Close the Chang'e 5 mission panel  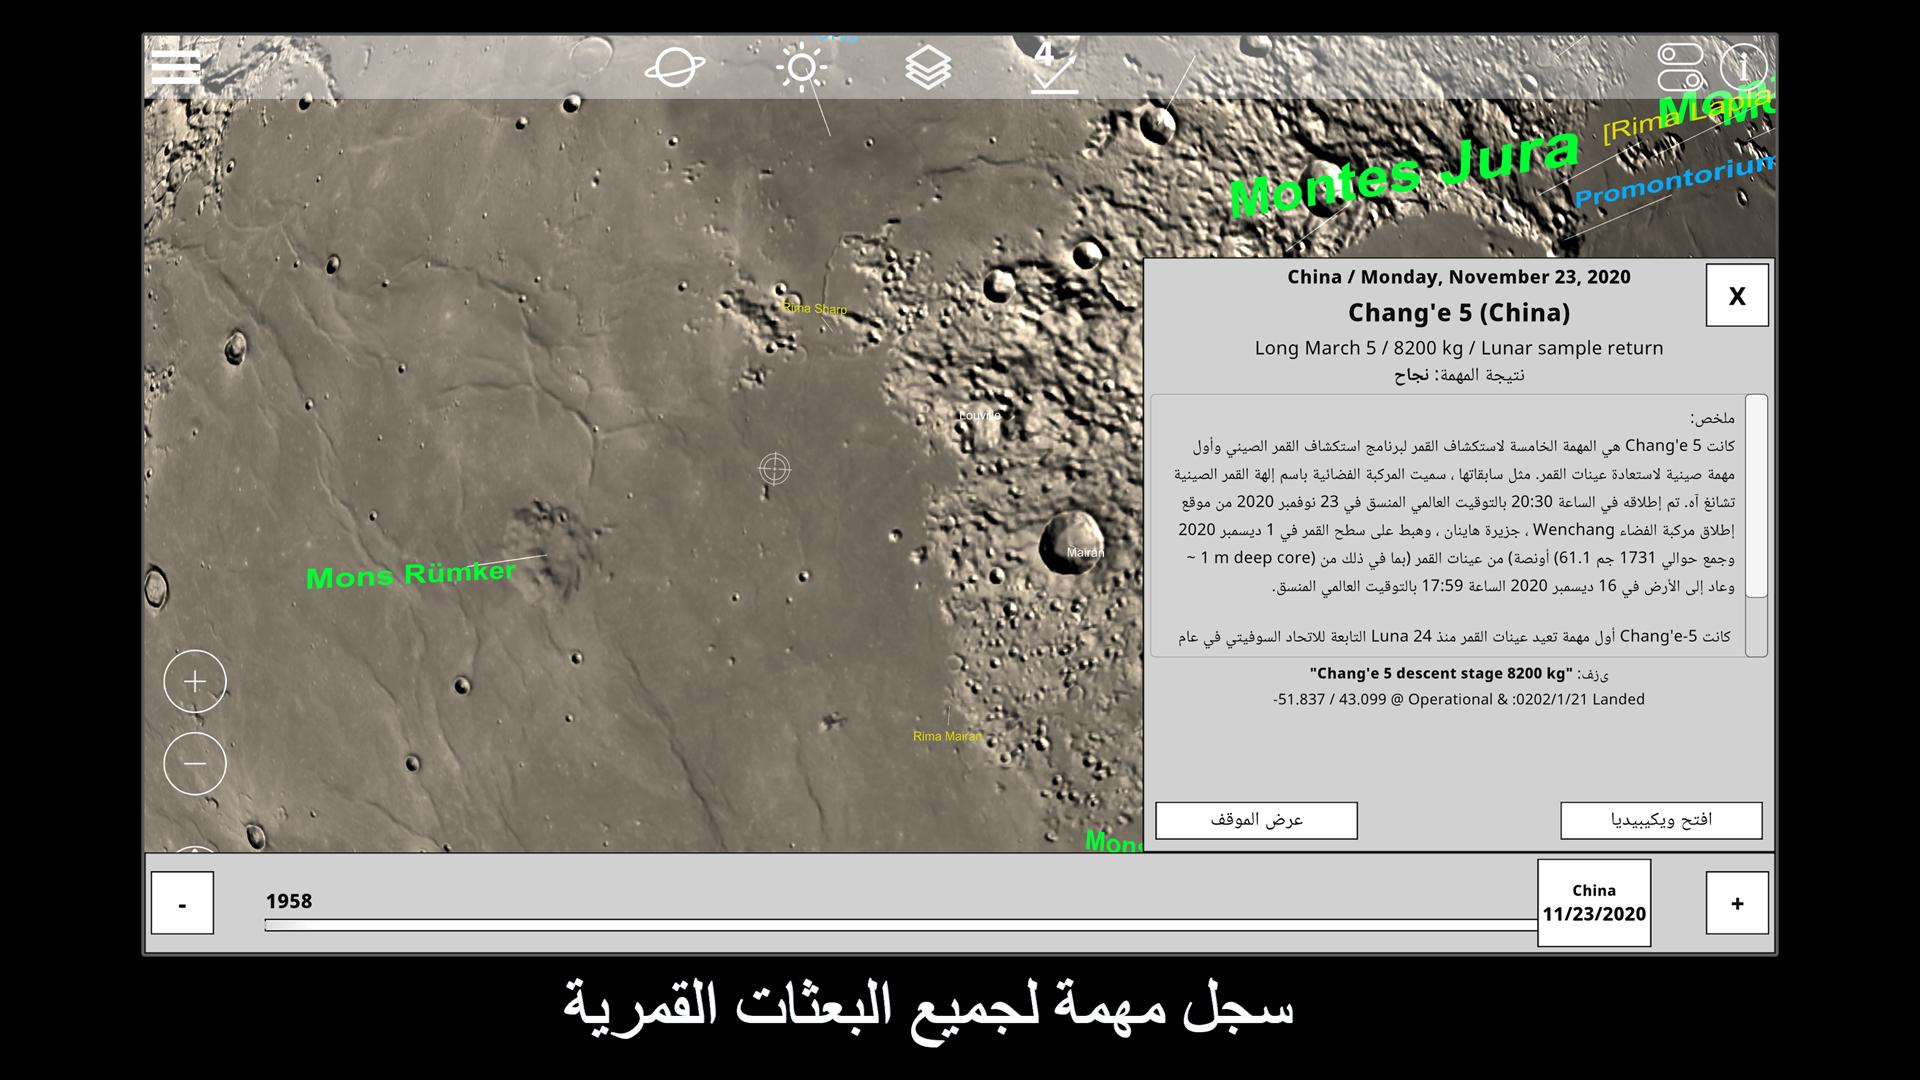[x=1737, y=295]
